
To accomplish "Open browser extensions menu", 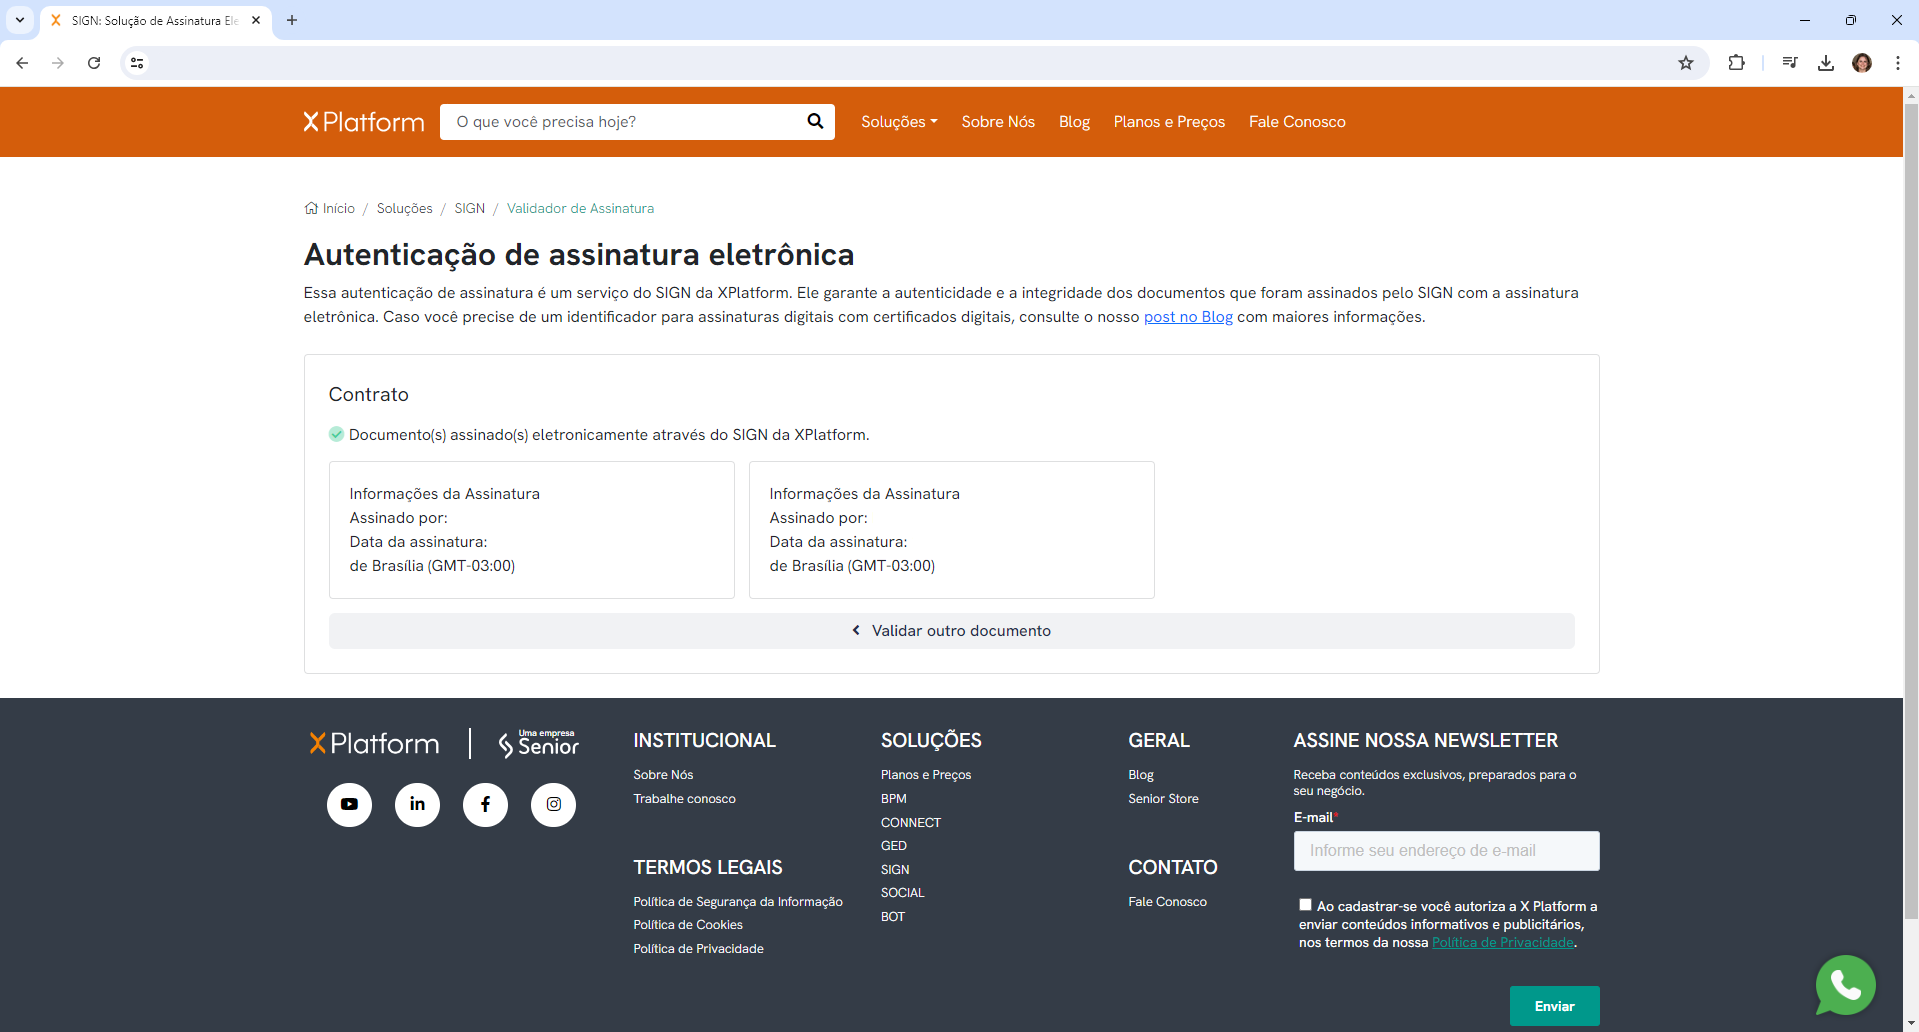I will click(x=1737, y=63).
